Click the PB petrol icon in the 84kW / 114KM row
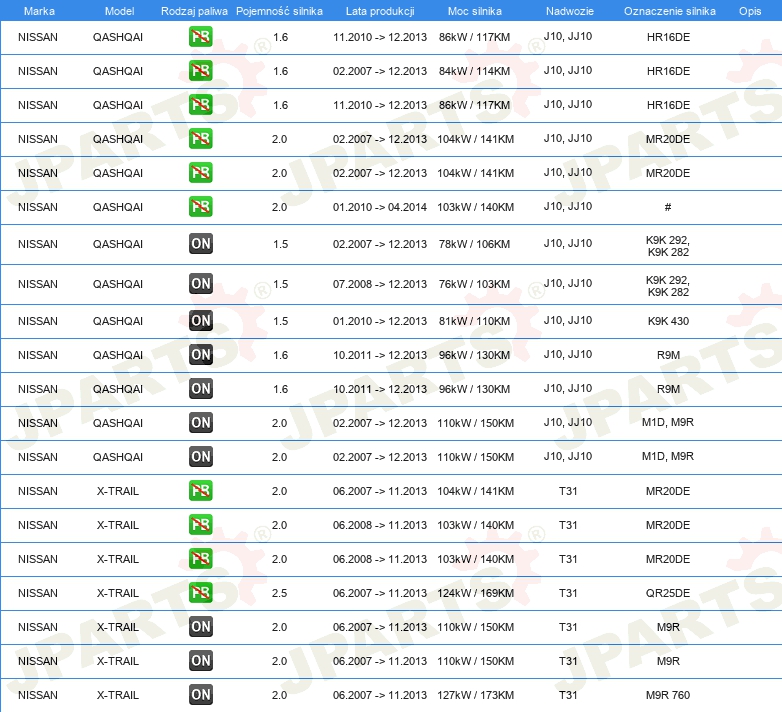Image resolution: width=782 pixels, height=712 pixels. click(x=201, y=71)
